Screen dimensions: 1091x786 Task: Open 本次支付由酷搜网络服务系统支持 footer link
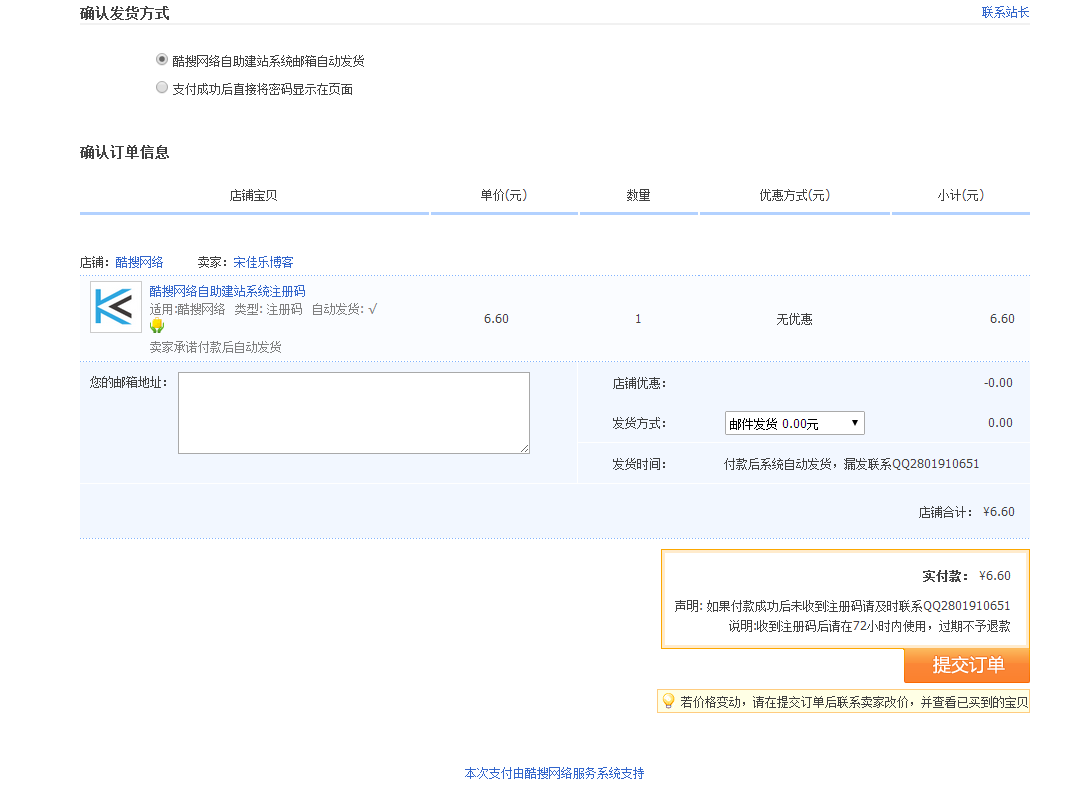coord(555,773)
